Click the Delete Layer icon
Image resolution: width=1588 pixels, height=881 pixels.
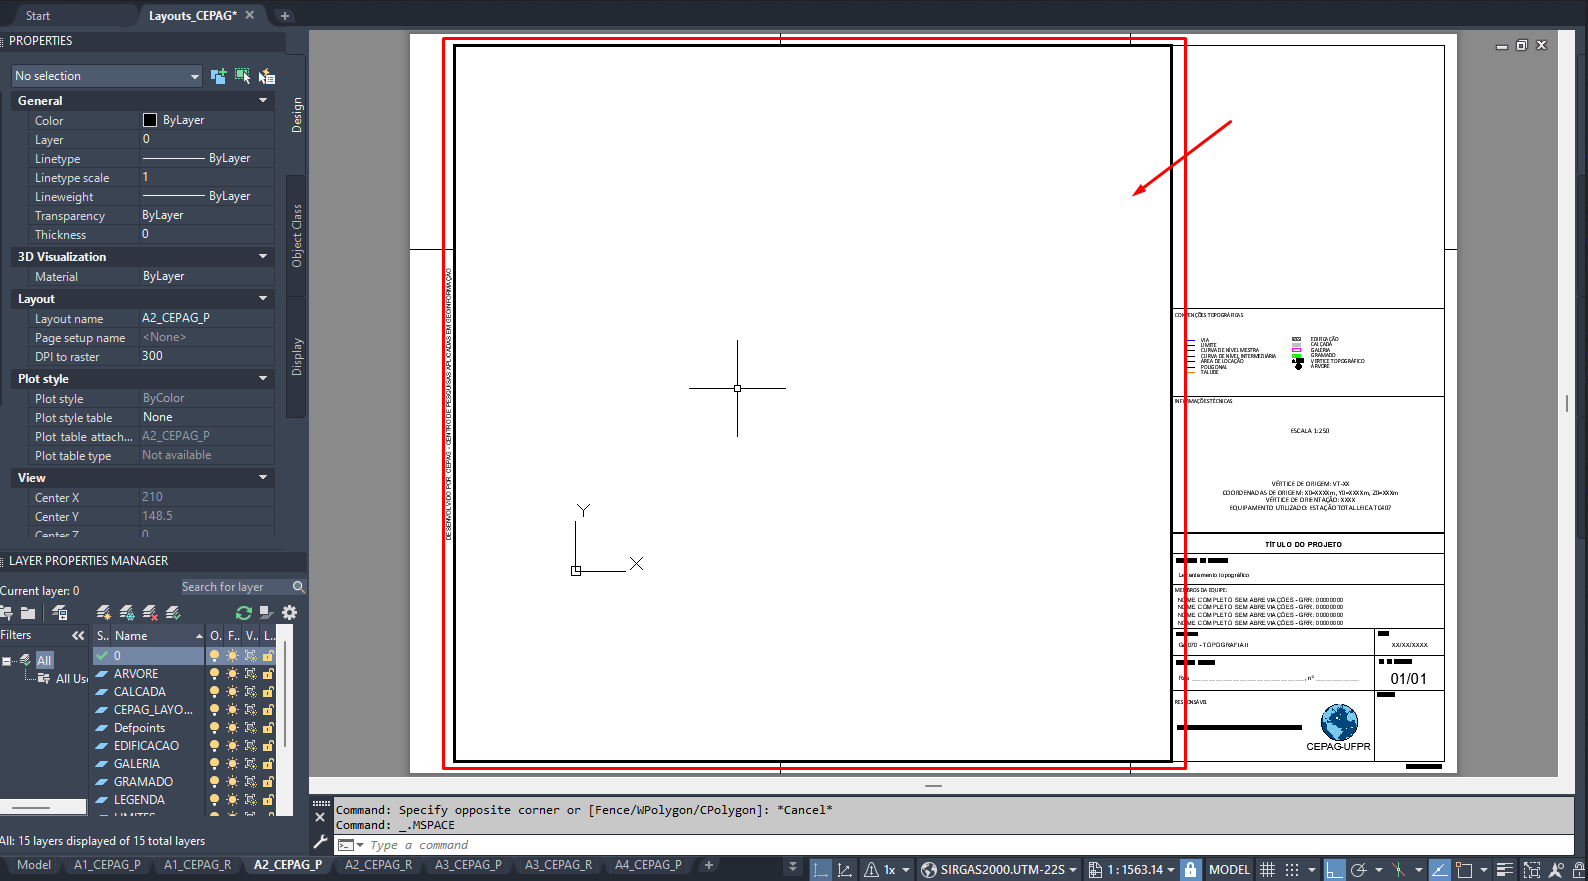pos(150,612)
